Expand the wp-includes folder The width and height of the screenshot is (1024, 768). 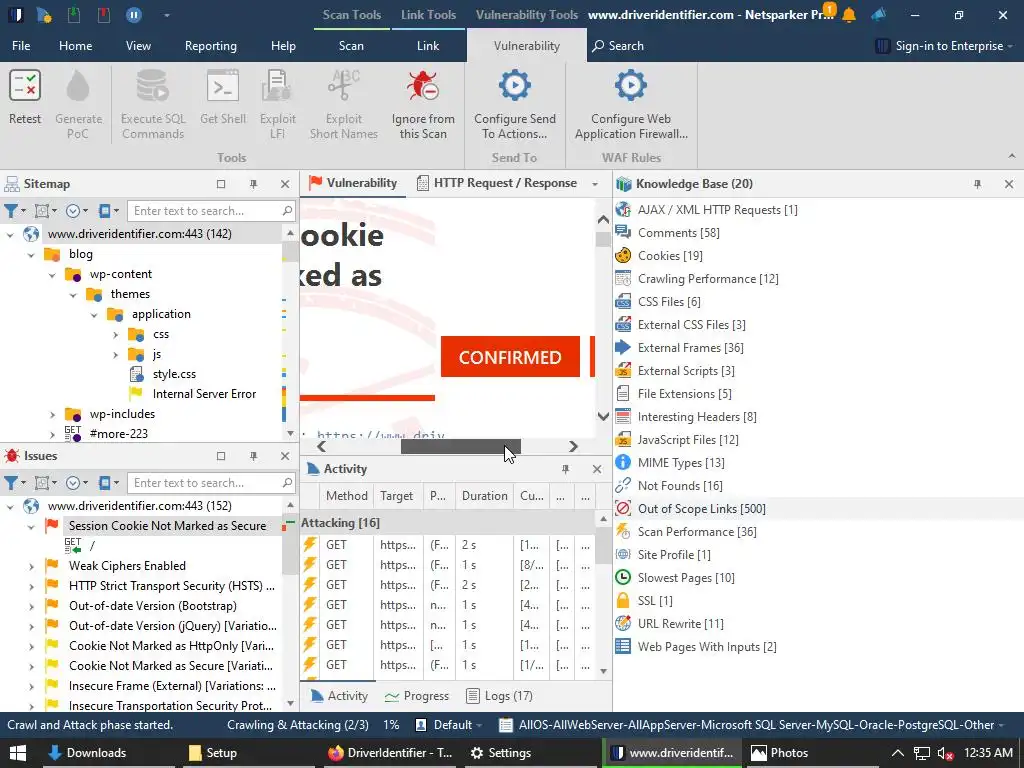pos(52,415)
